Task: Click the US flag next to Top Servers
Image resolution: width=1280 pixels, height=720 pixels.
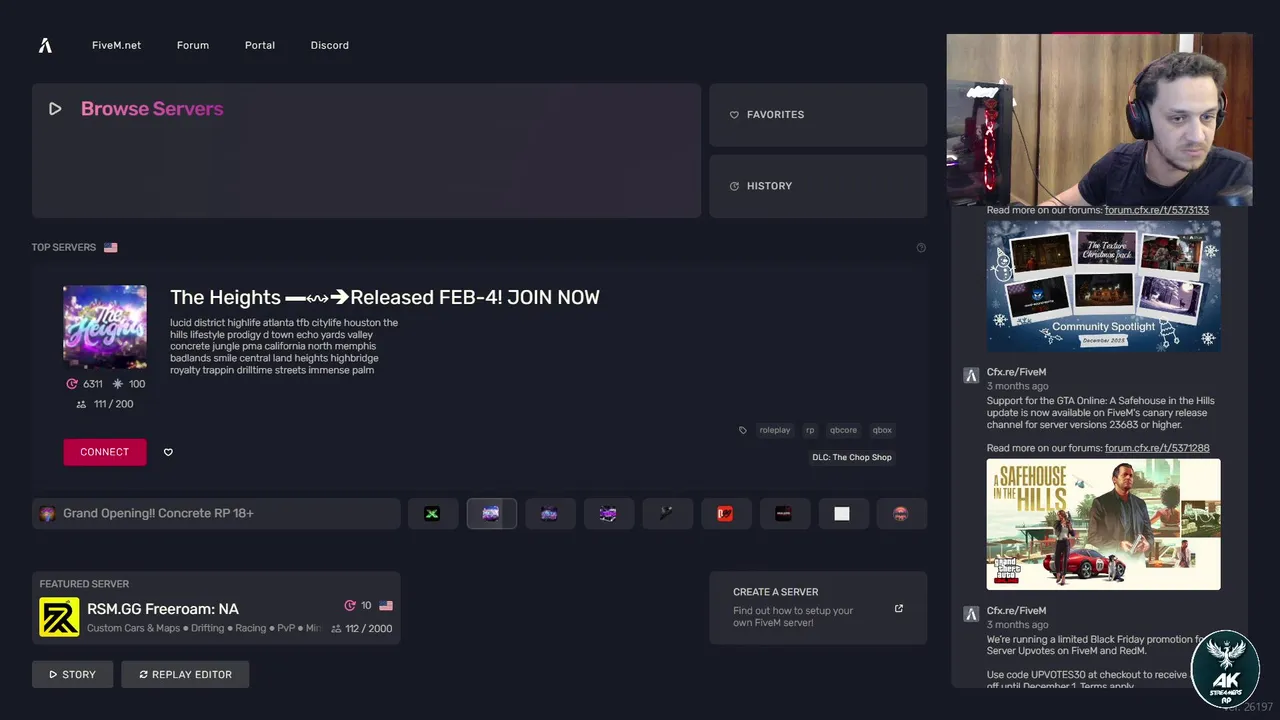Action: coord(110,247)
